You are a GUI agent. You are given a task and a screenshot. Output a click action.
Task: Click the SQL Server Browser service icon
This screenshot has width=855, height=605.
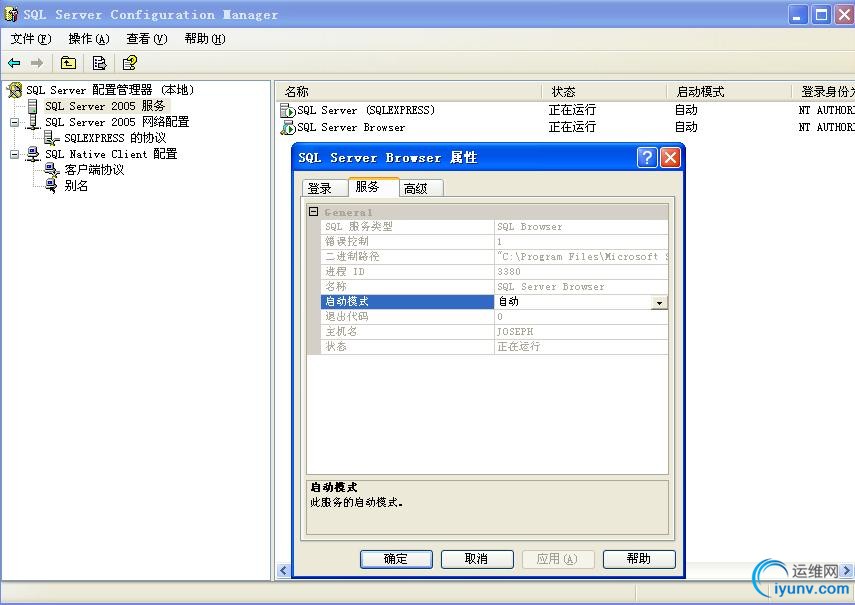(x=287, y=128)
